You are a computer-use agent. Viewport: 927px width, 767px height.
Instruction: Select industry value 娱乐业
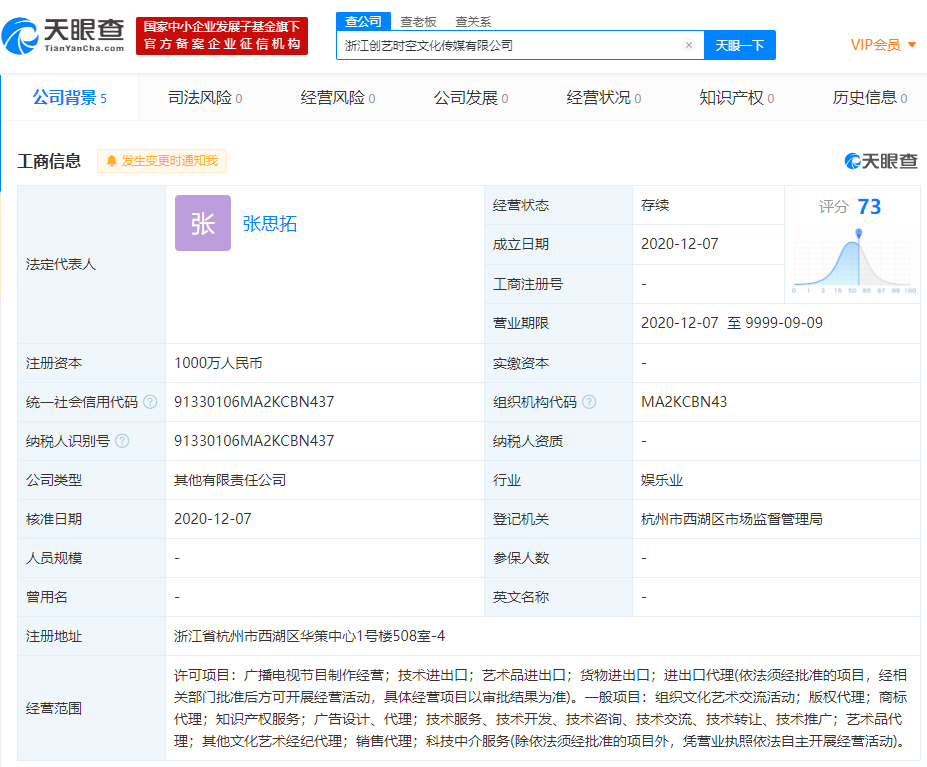[x=662, y=480]
